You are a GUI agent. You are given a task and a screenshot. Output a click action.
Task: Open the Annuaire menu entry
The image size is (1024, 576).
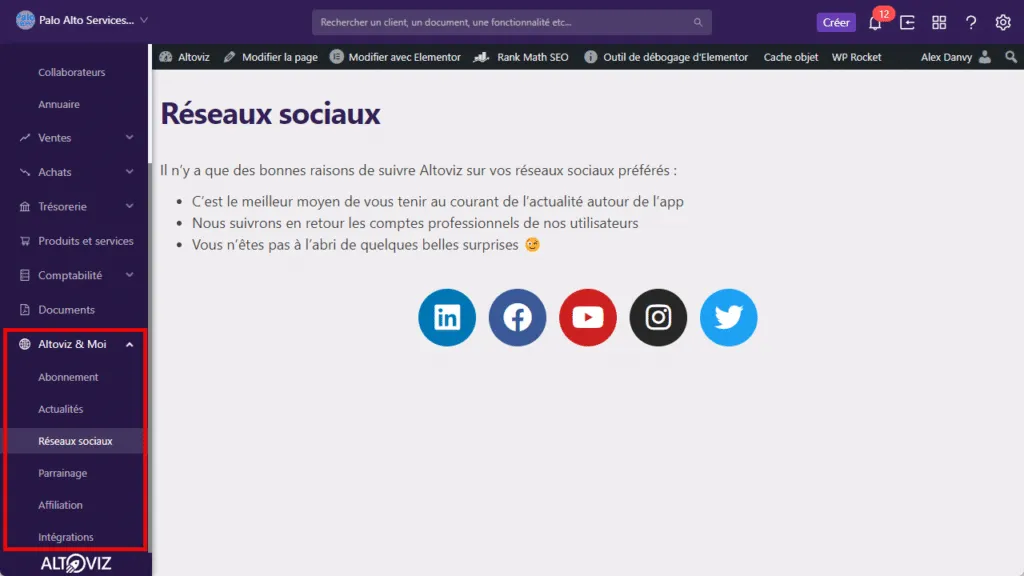coord(59,104)
